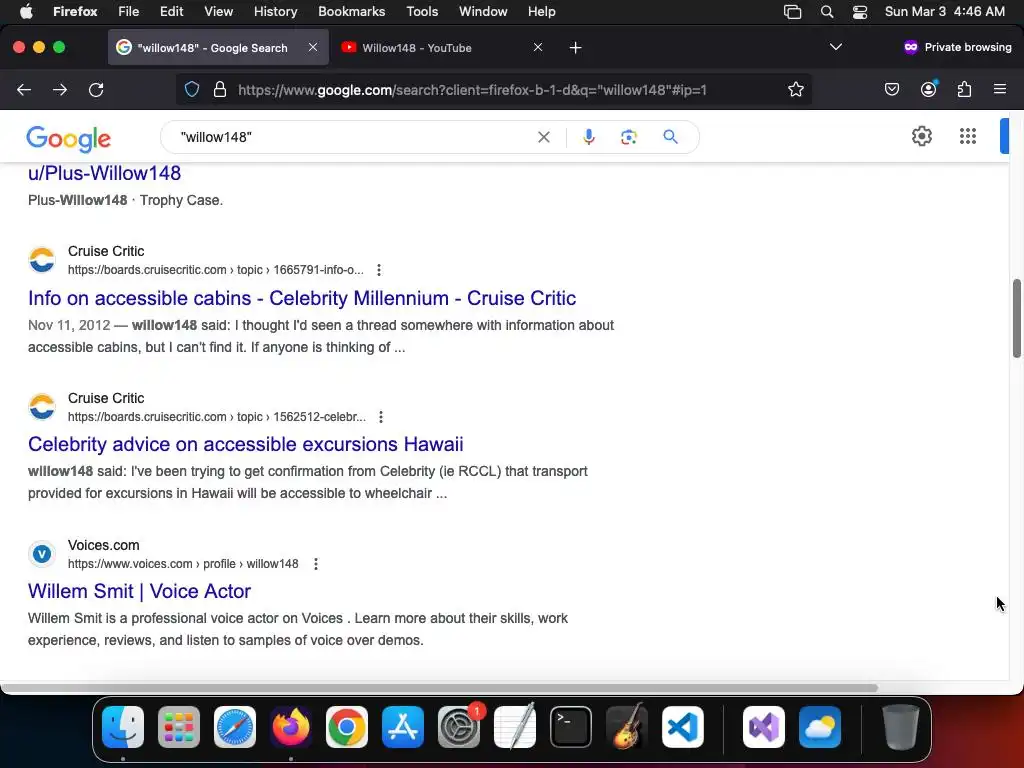This screenshot has width=1024, height=768.
Task: Open the Pocket save icon
Action: (x=892, y=89)
